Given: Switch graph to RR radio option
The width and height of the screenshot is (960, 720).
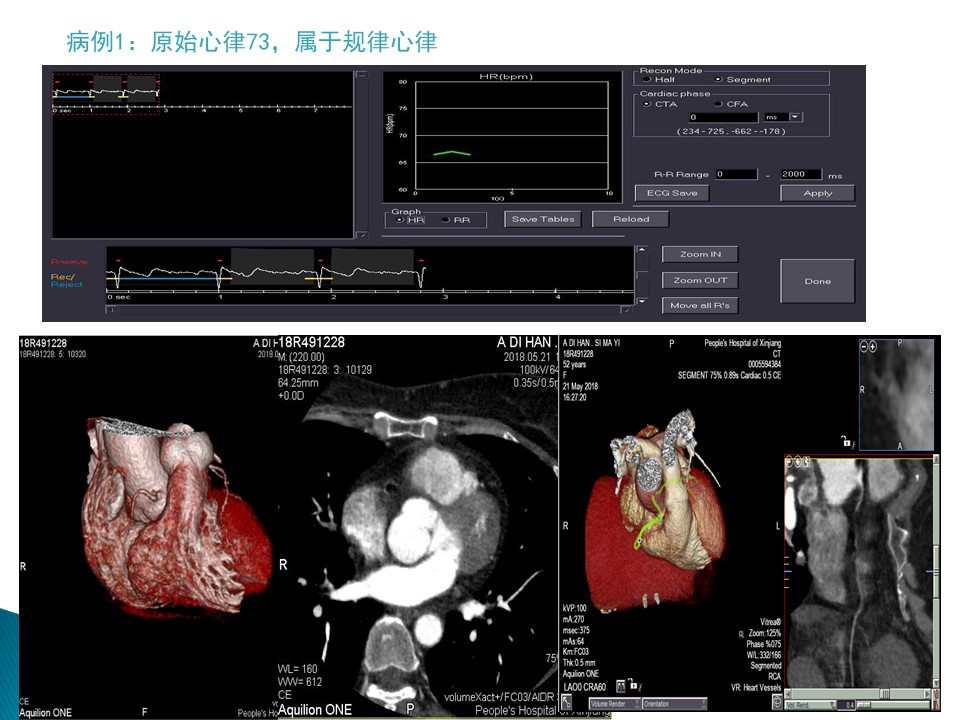Looking at the screenshot, I should (445, 219).
